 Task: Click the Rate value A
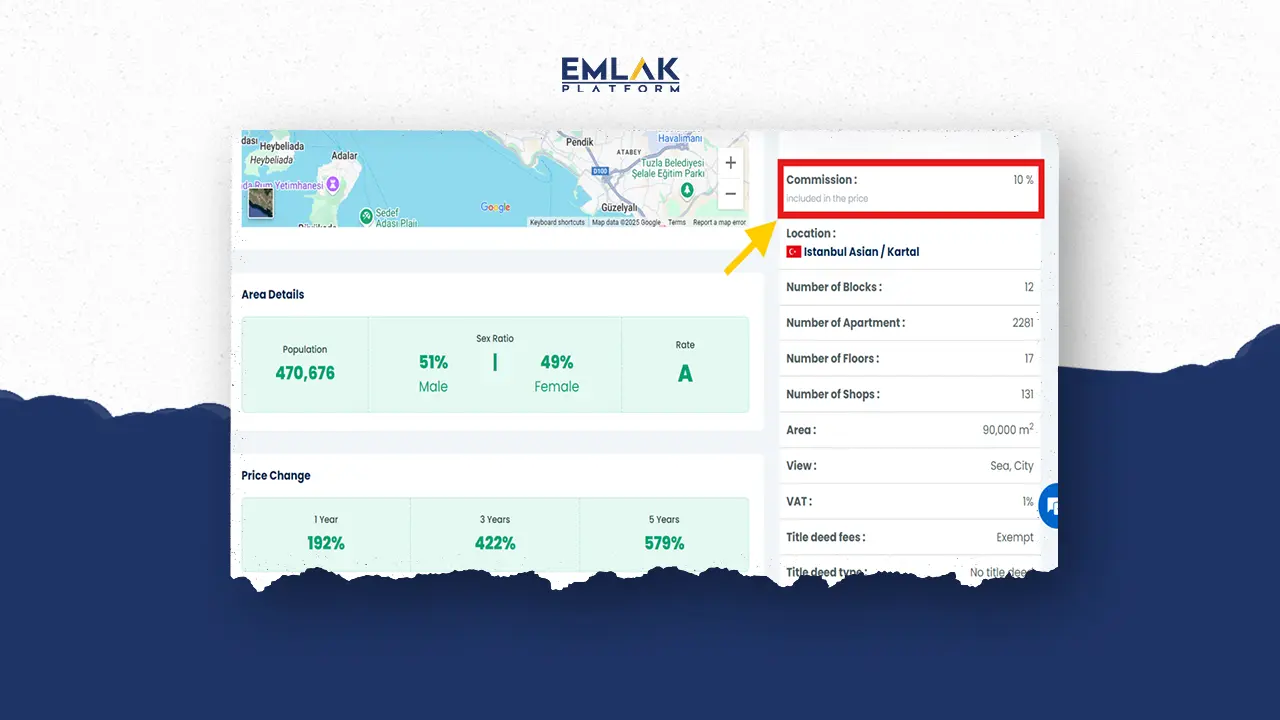[x=685, y=374]
